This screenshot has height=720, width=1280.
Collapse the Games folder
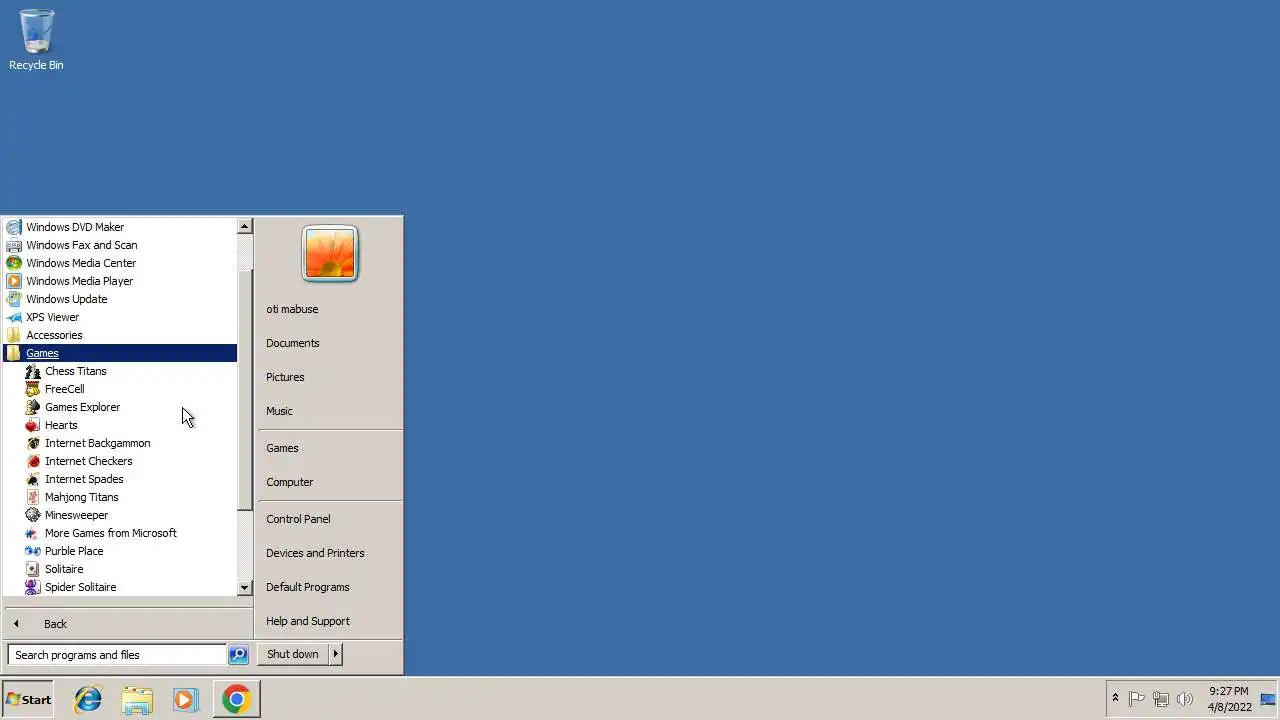pyautogui.click(x=120, y=353)
